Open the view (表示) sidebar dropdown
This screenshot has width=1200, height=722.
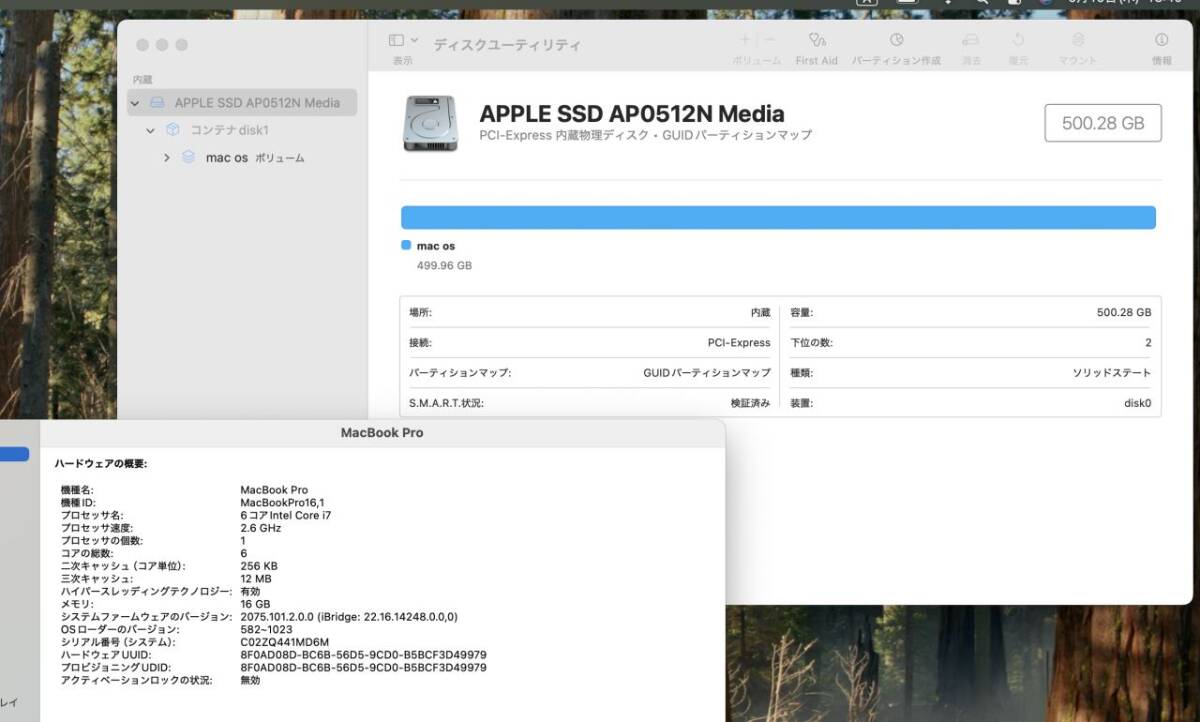(x=403, y=41)
